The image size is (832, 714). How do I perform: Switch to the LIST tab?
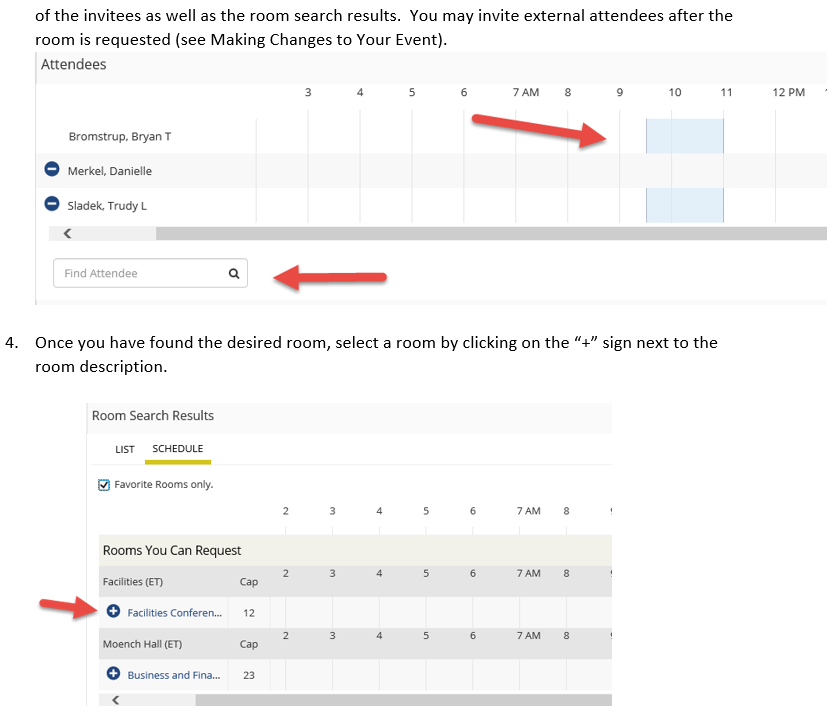(125, 449)
